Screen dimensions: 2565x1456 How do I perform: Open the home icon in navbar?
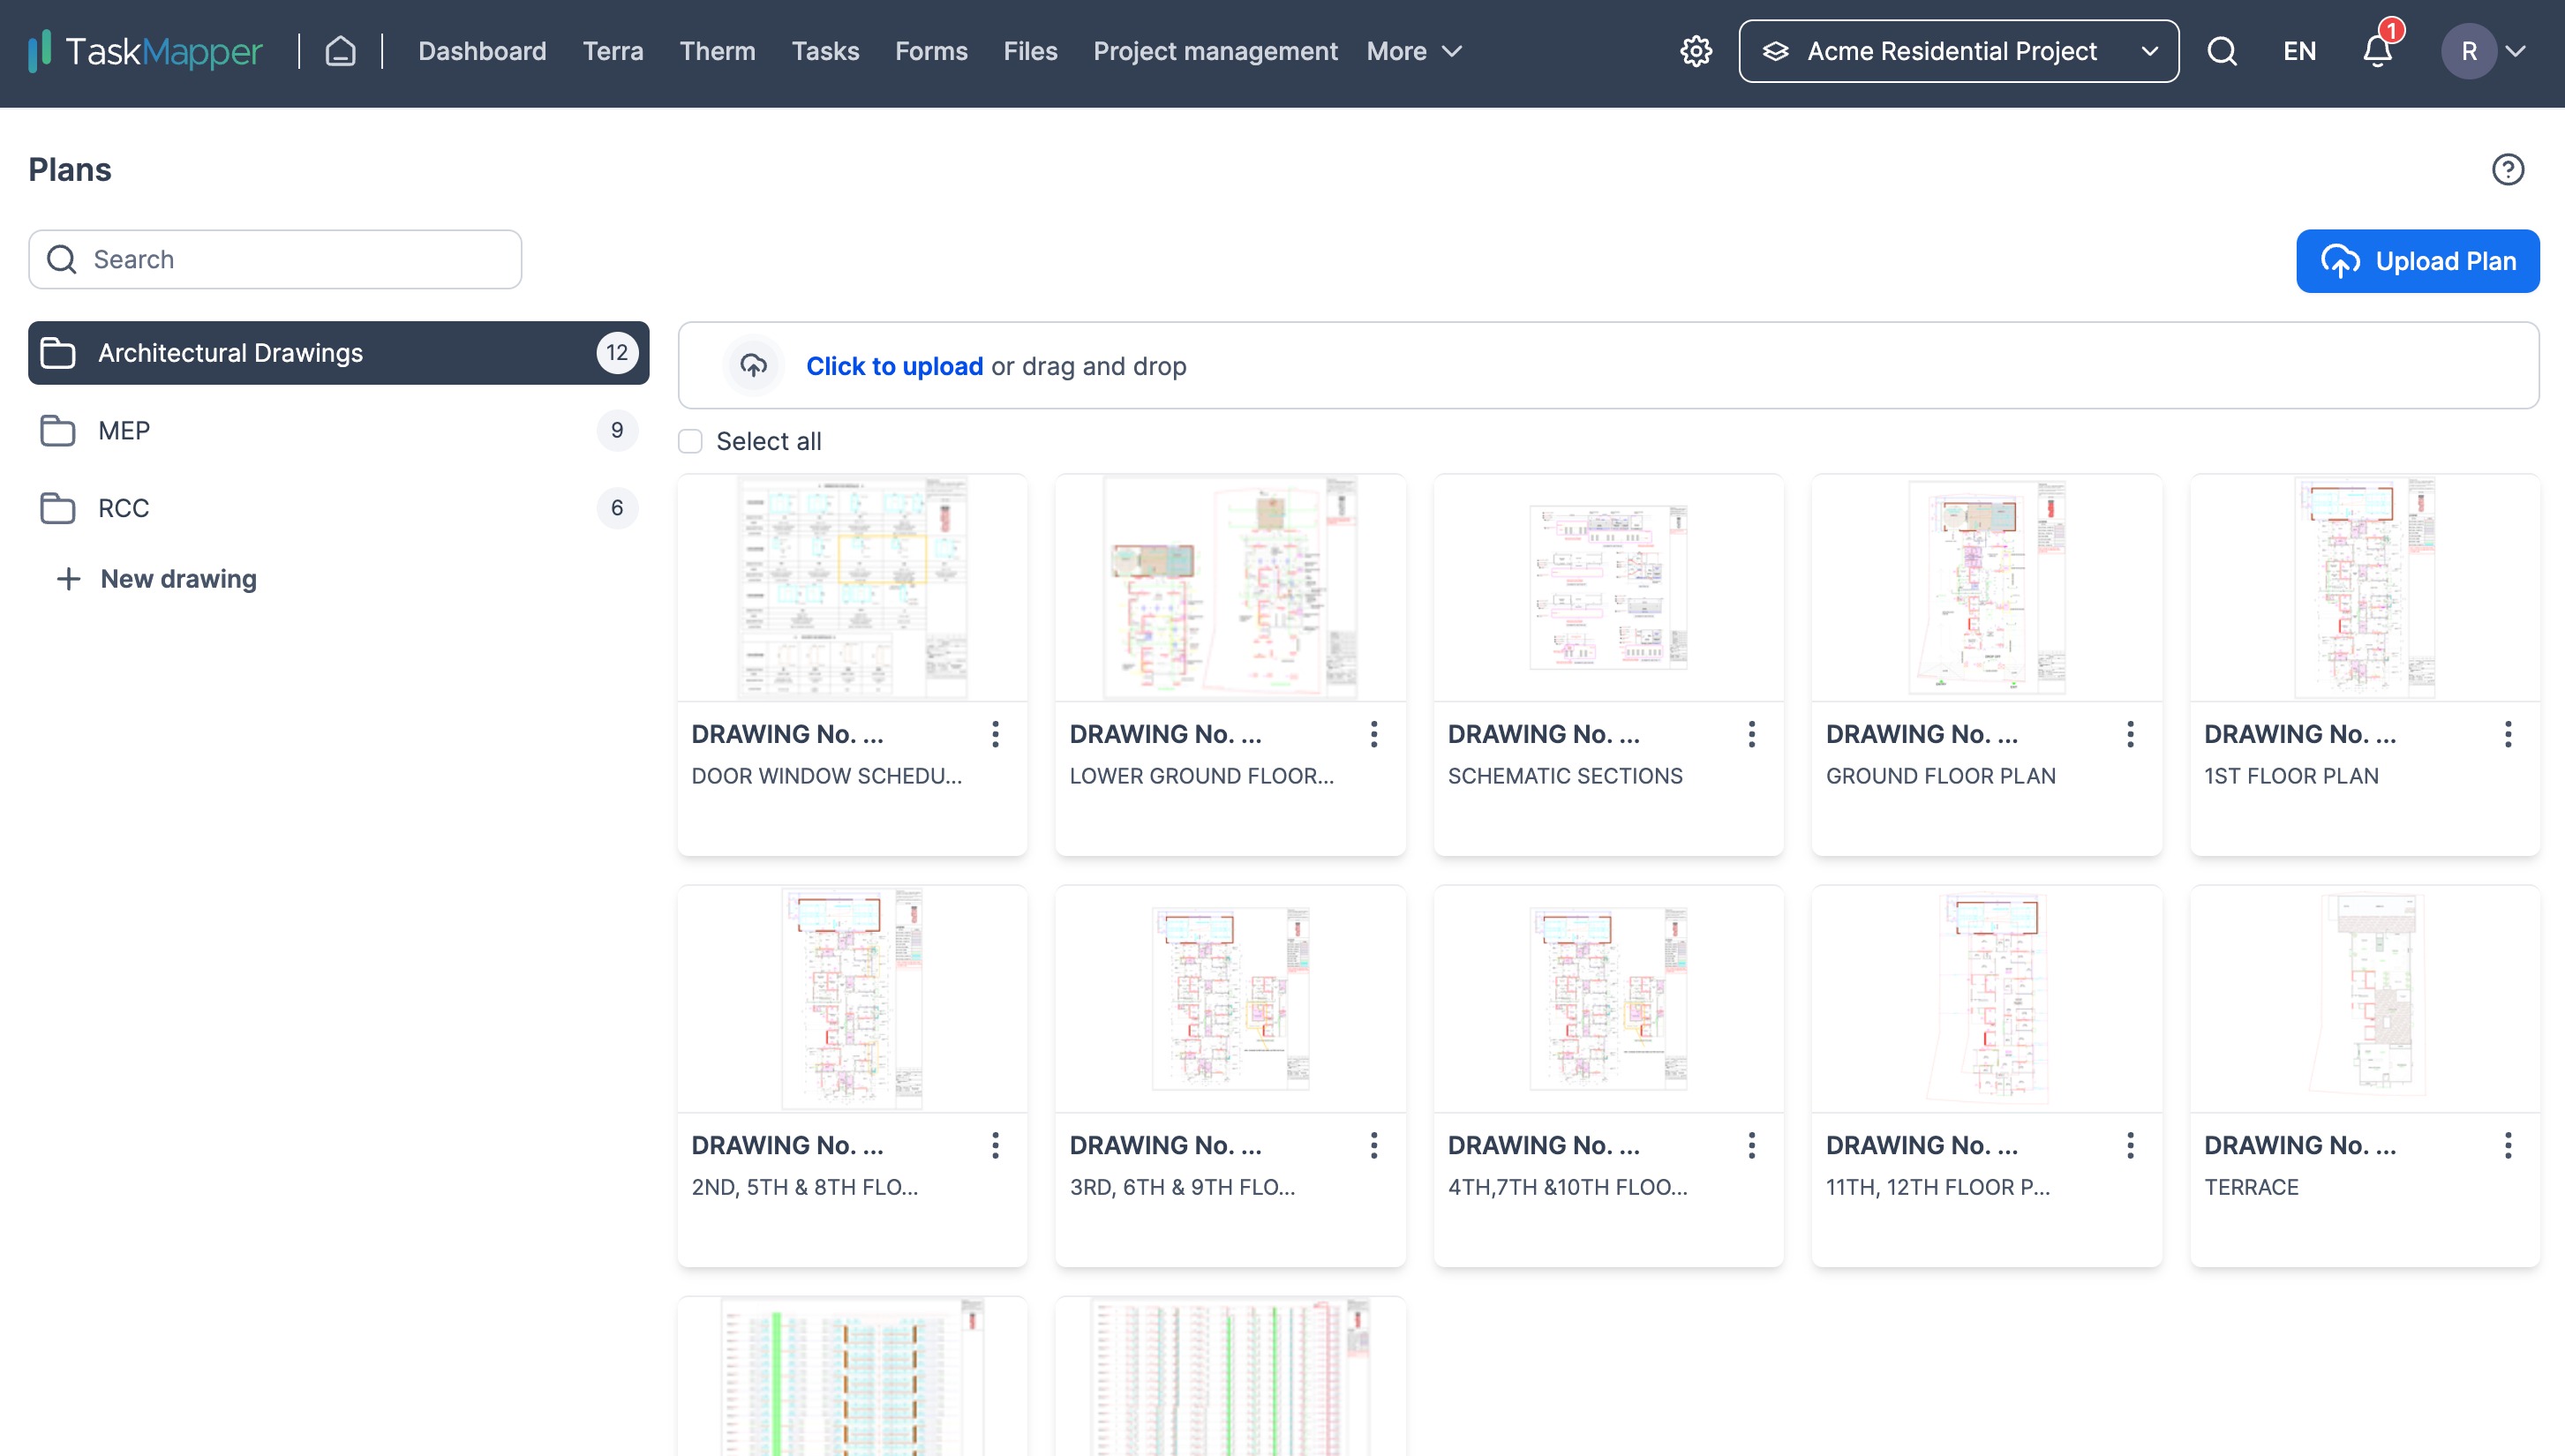[x=340, y=51]
